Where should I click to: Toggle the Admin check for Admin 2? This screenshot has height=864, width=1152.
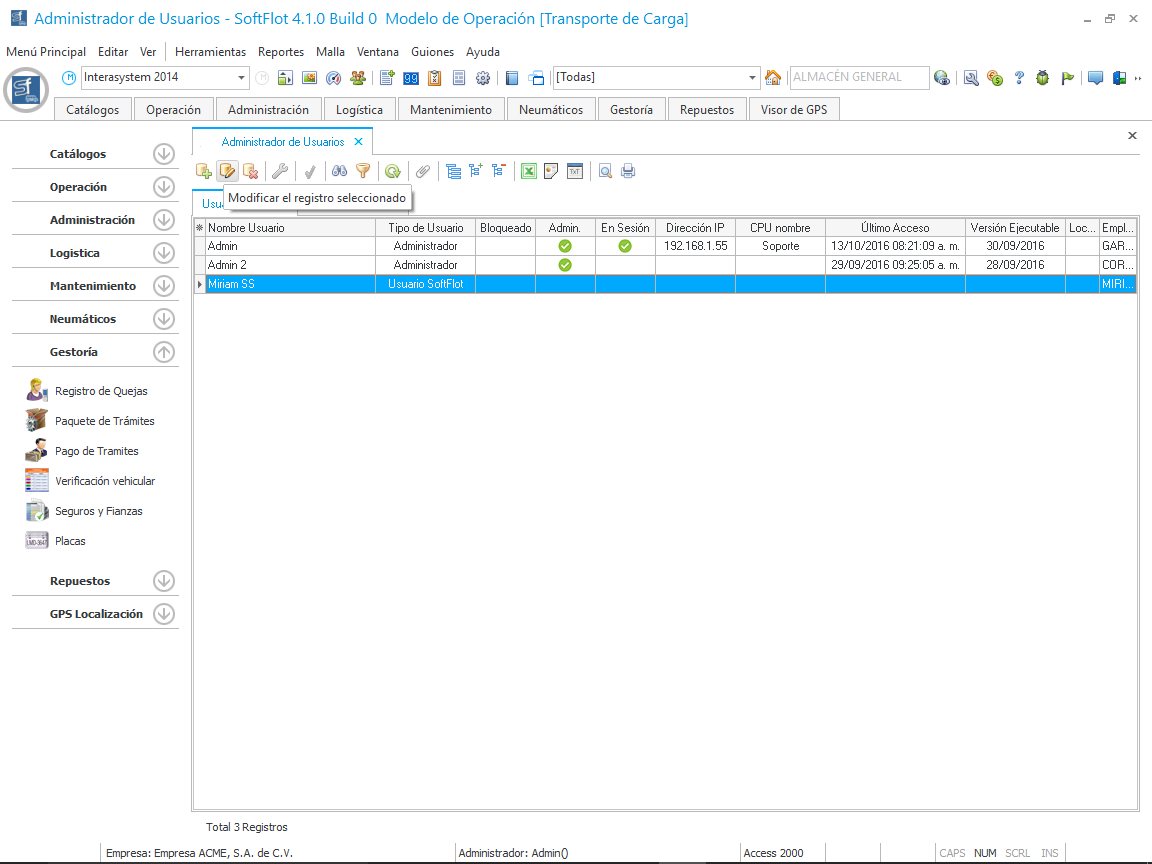click(565, 265)
